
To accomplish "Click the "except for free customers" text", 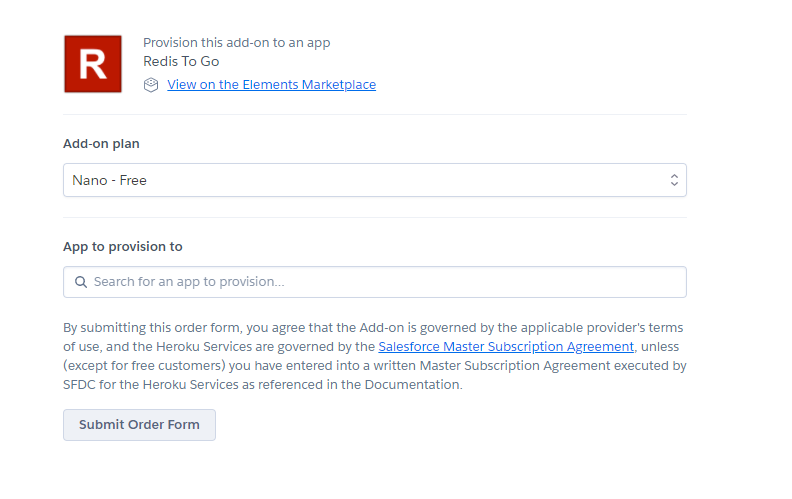I will click(x=137, y=366).
